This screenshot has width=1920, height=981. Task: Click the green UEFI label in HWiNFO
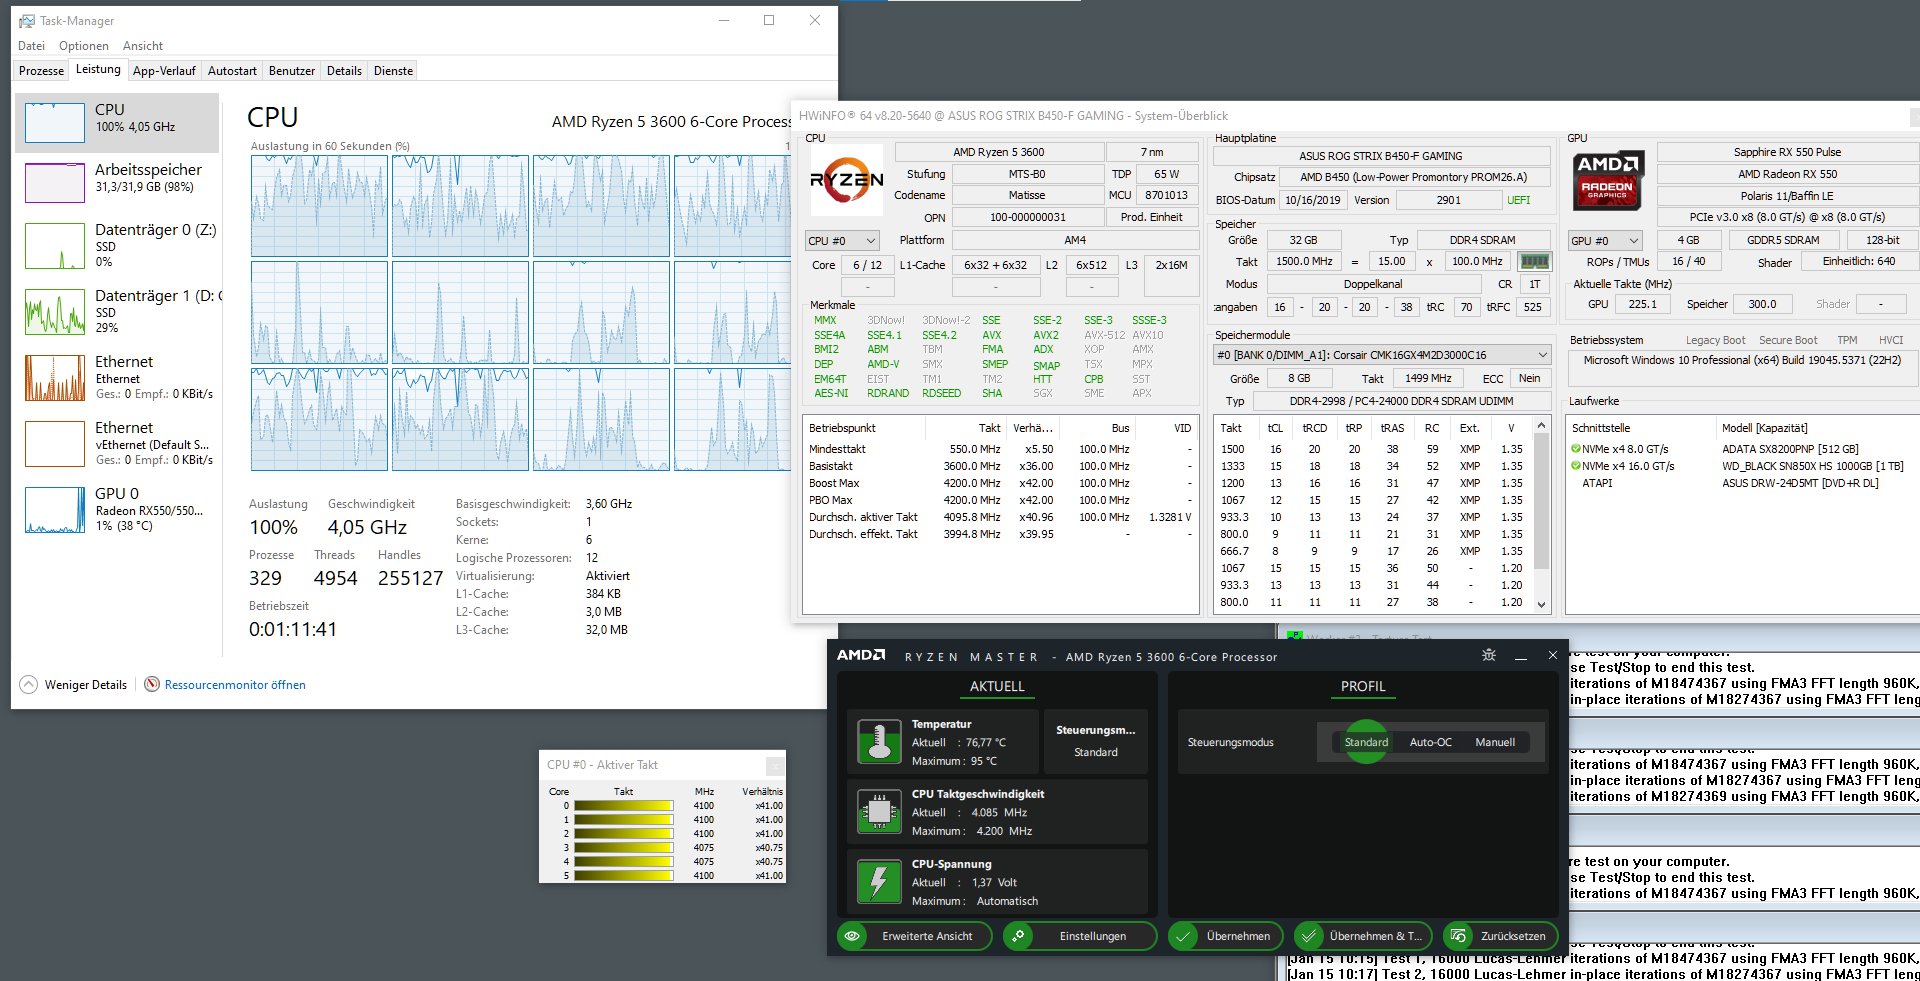(x=1518, y=200)
